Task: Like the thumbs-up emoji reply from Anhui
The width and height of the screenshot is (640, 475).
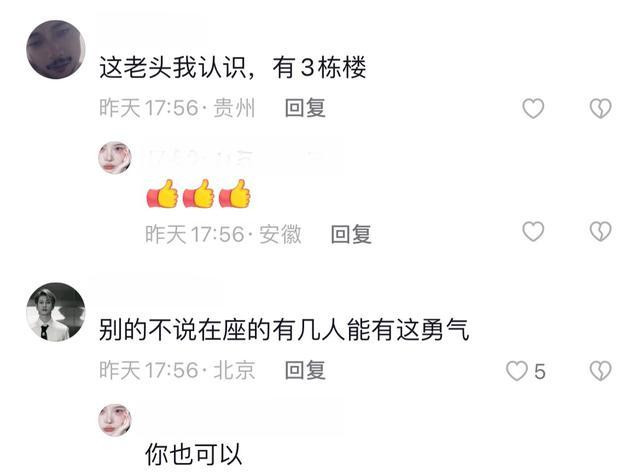Action: pyautogui.click(x=533, y=231)
